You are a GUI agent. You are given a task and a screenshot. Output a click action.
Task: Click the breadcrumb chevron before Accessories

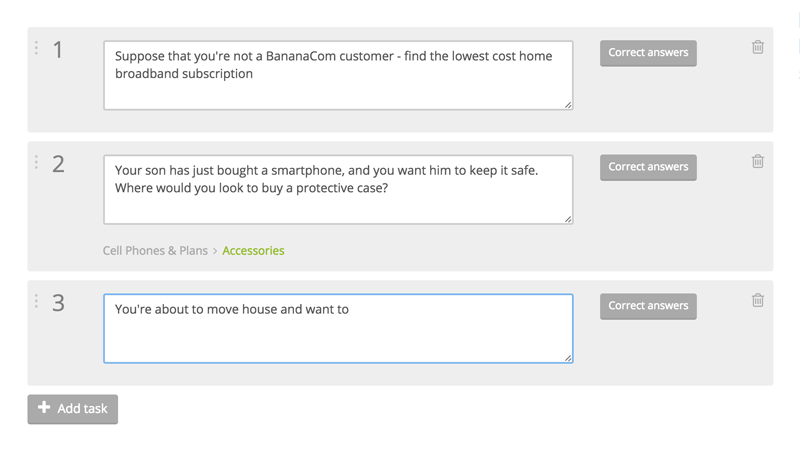[x=215, y=251]
